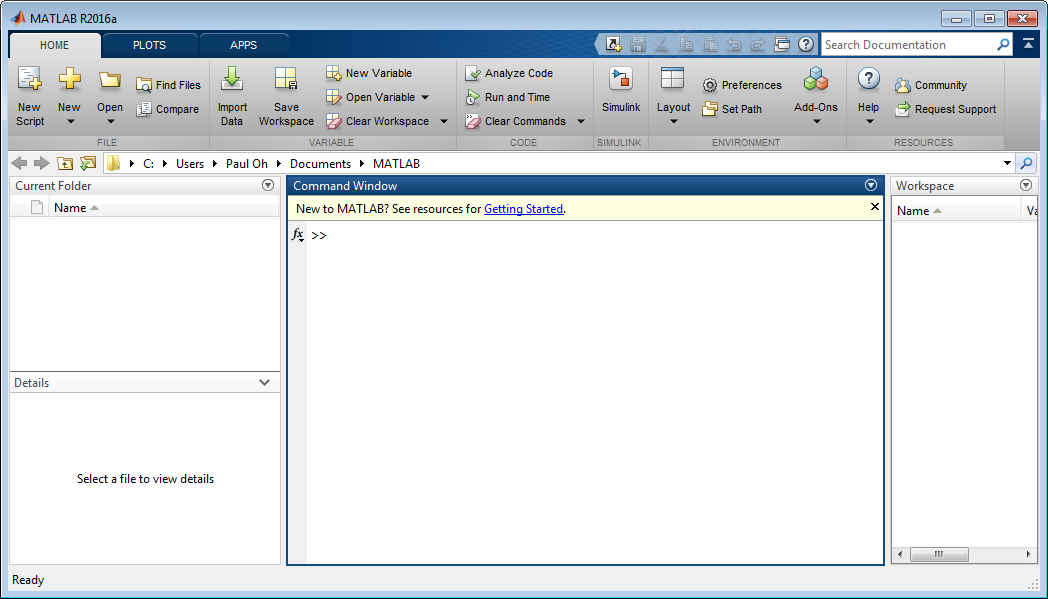Screen dimensions: 1048x599
Task: Go up one folder level
Action: click(65, 163)
